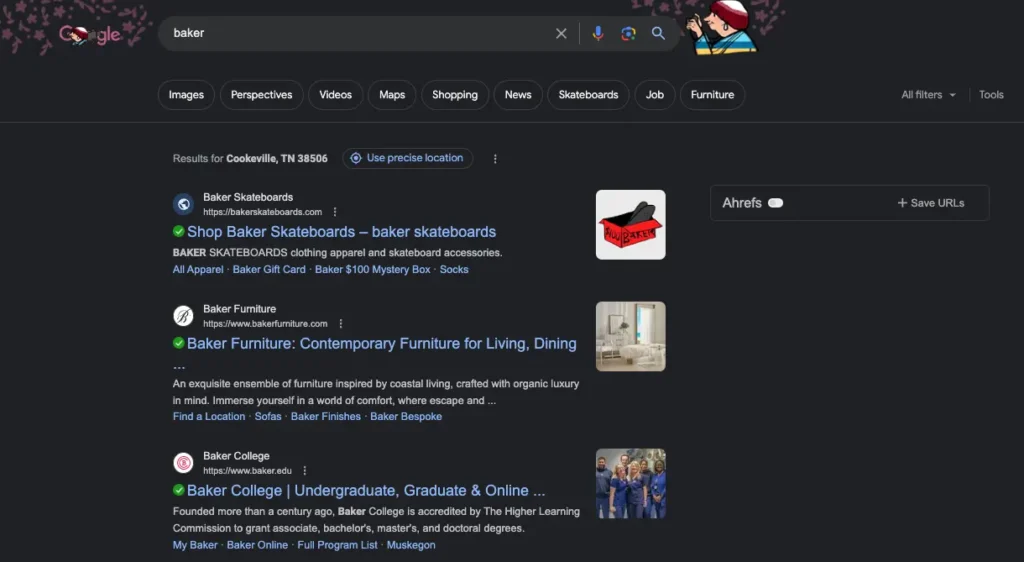The height and width of the screenshot is (562, 1024).
Task: Open Baker Furniture: Contemporary Furniture result link
Action: pyautogui.click(x=381, y=343)
